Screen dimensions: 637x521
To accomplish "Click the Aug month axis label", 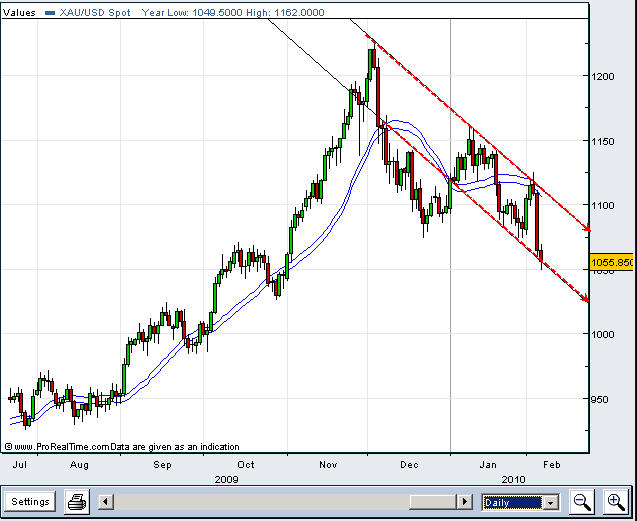I will pyautogui.click(x=79, y=465).
